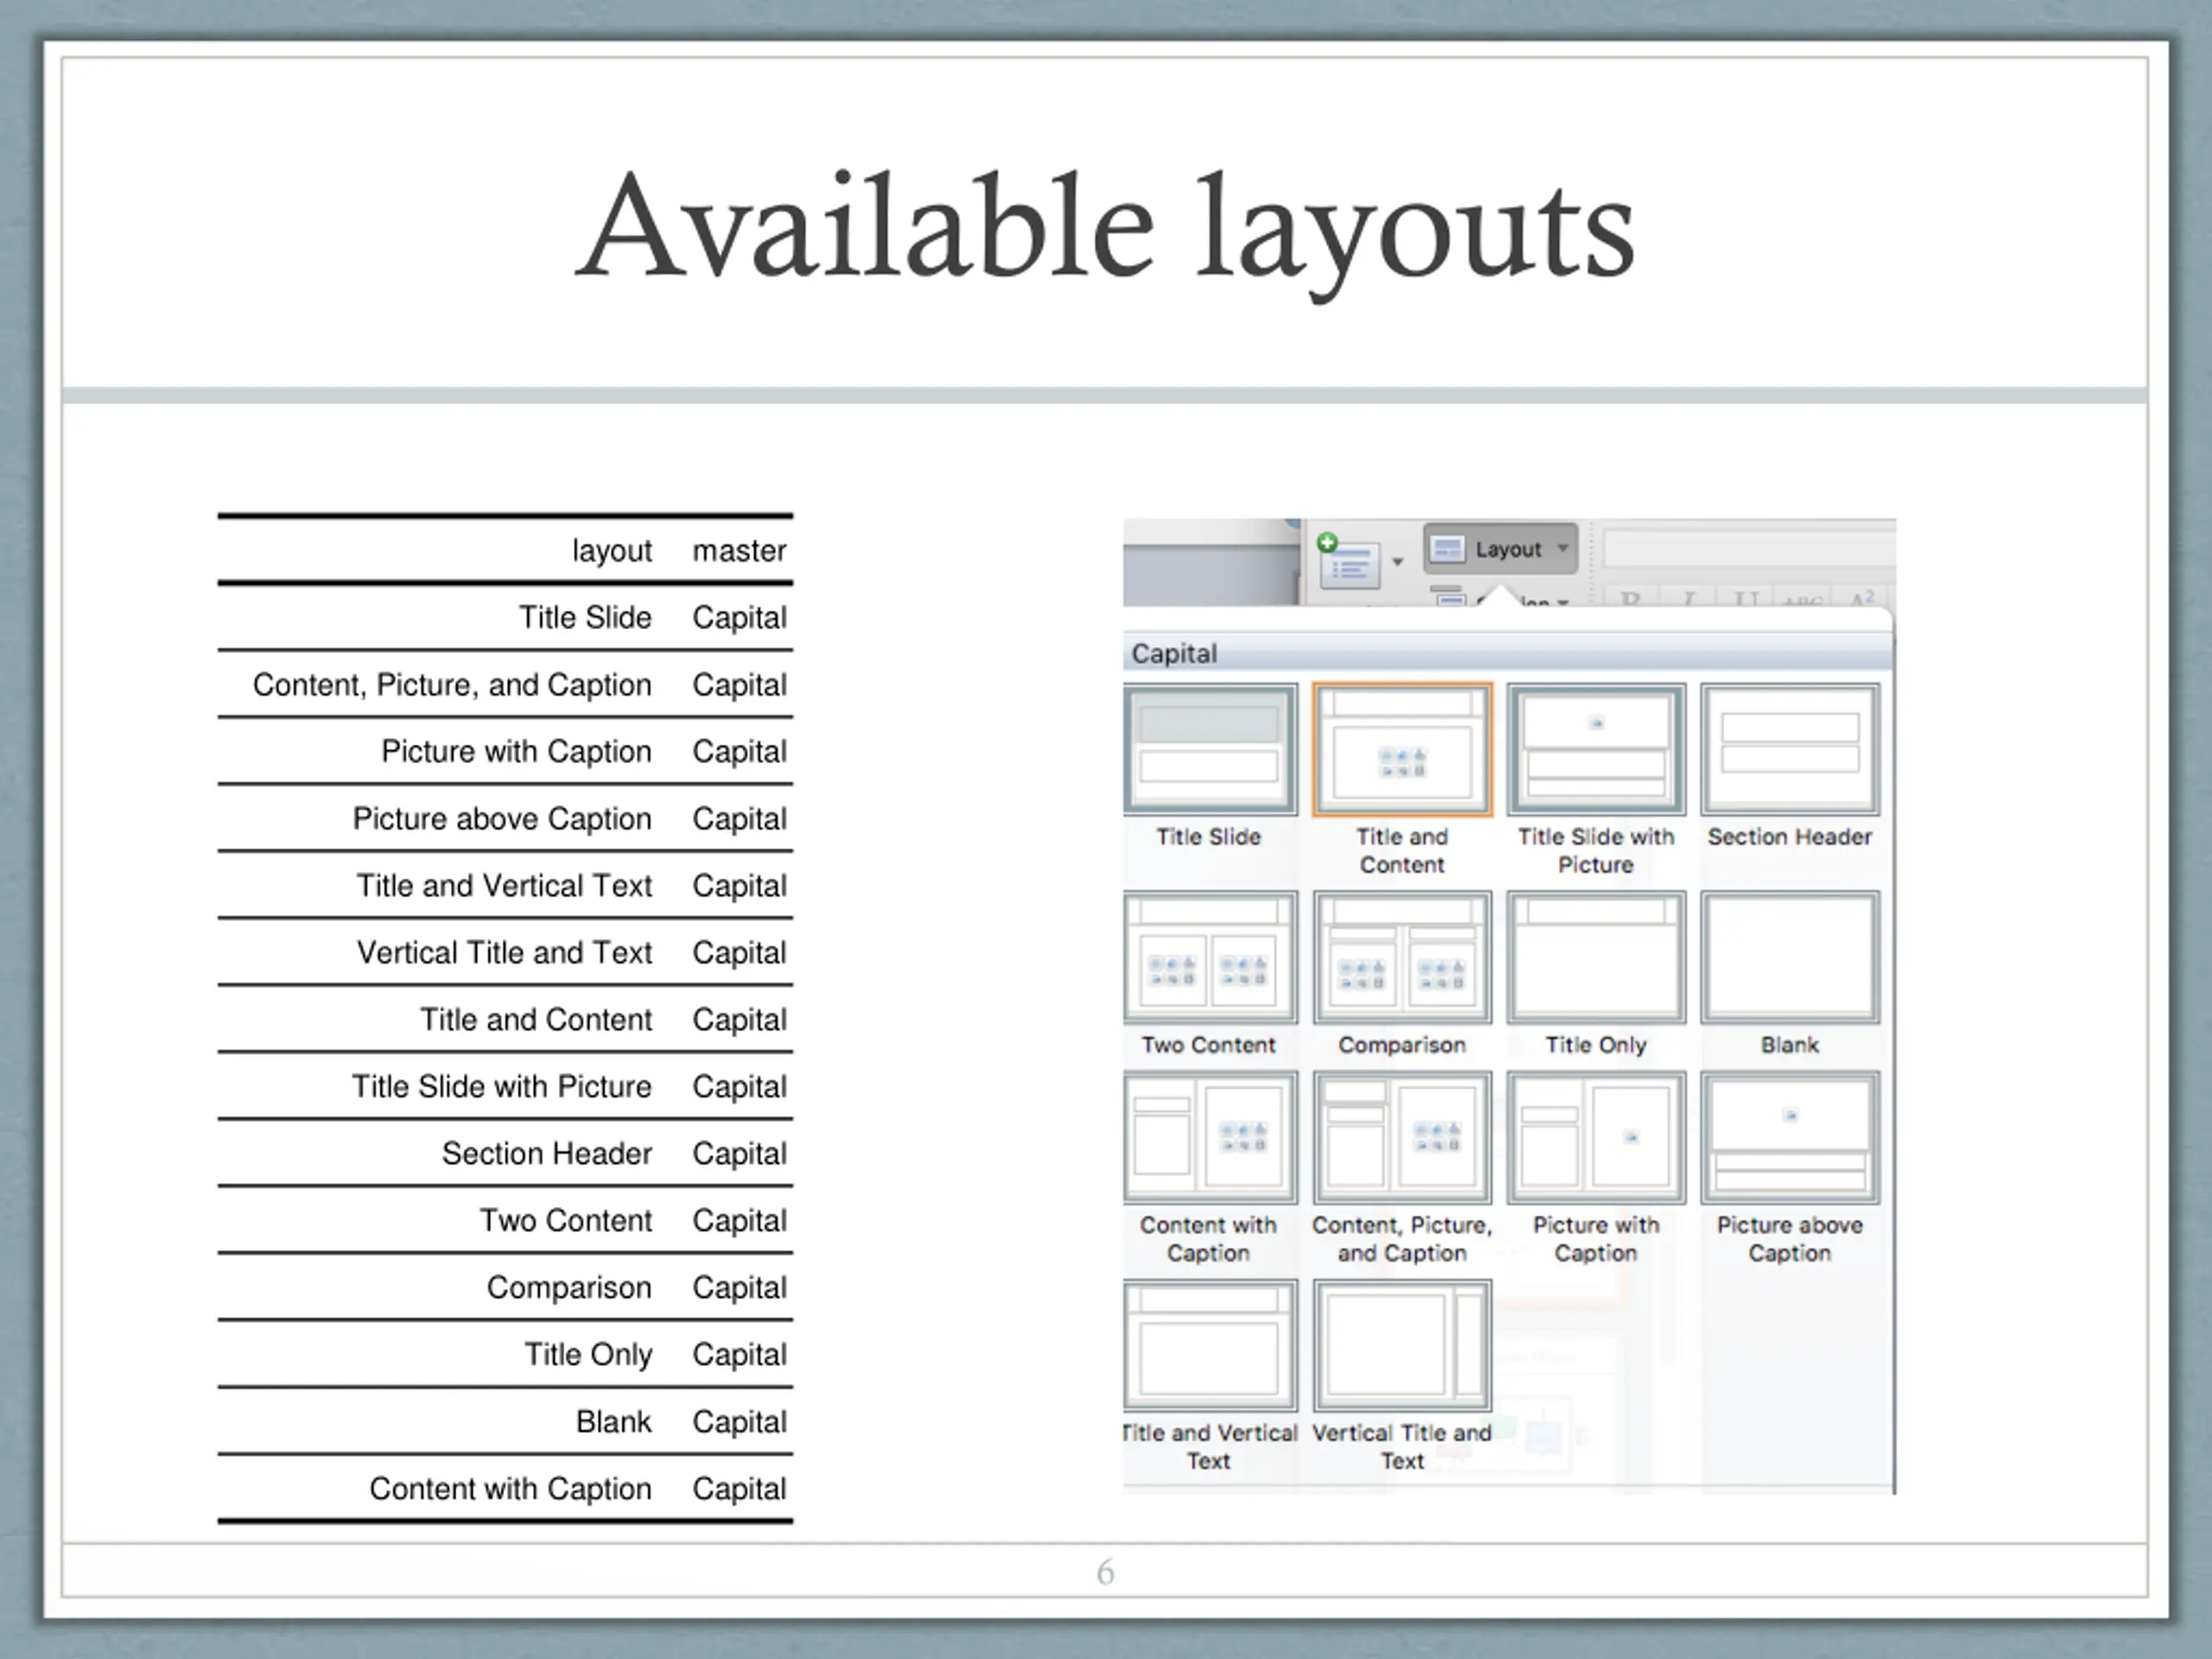
Task: Click the 'layout' column header in table
Action: point(612,550)
